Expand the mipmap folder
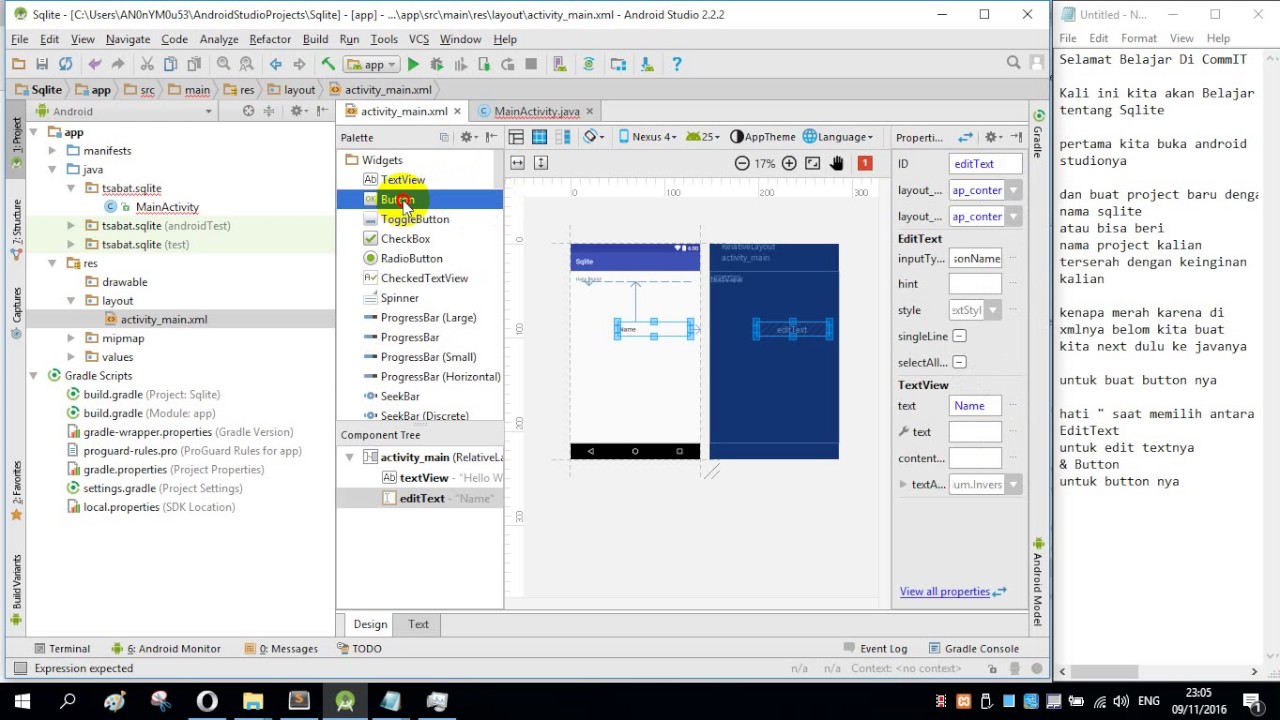 click(71, 338)
